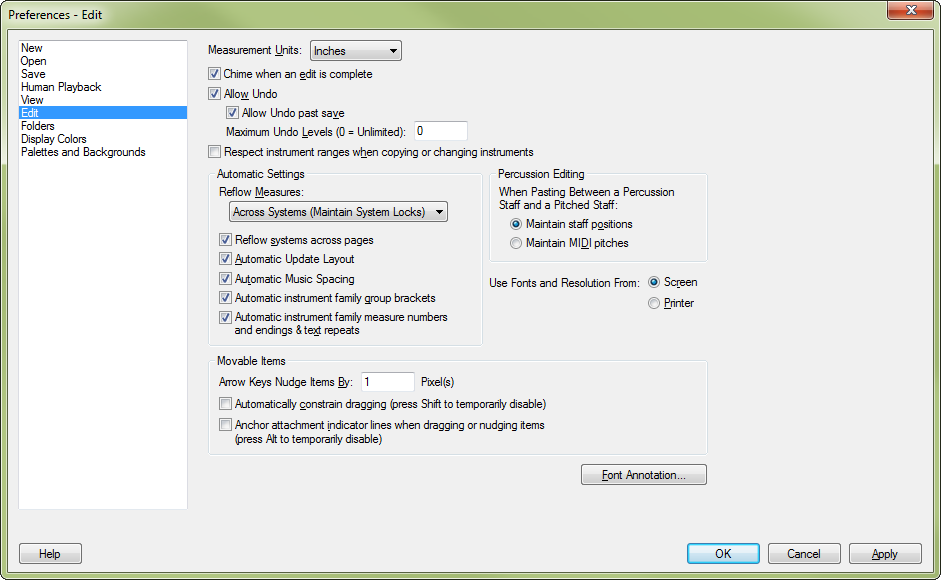Apply the current preferences
The width and height of the screenshot is (941, 580).
[x=884, y=553]
